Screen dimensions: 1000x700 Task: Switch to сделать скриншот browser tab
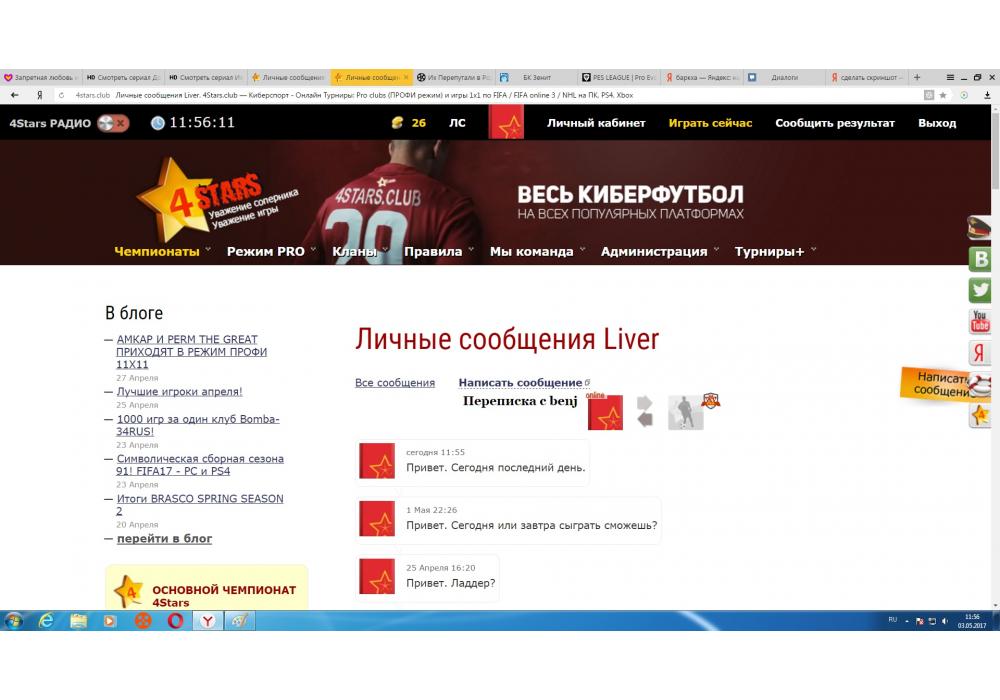(867, 77)
